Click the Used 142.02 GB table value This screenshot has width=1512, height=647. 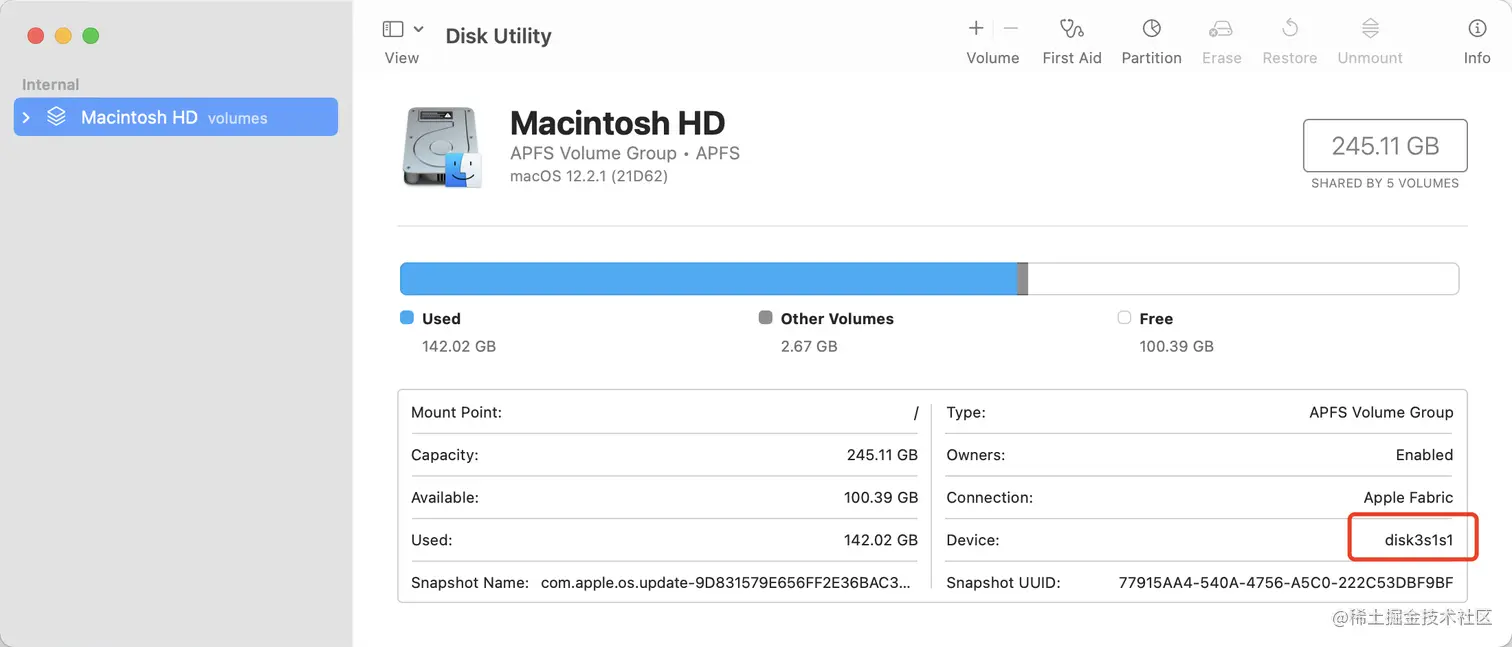(881, 539)
